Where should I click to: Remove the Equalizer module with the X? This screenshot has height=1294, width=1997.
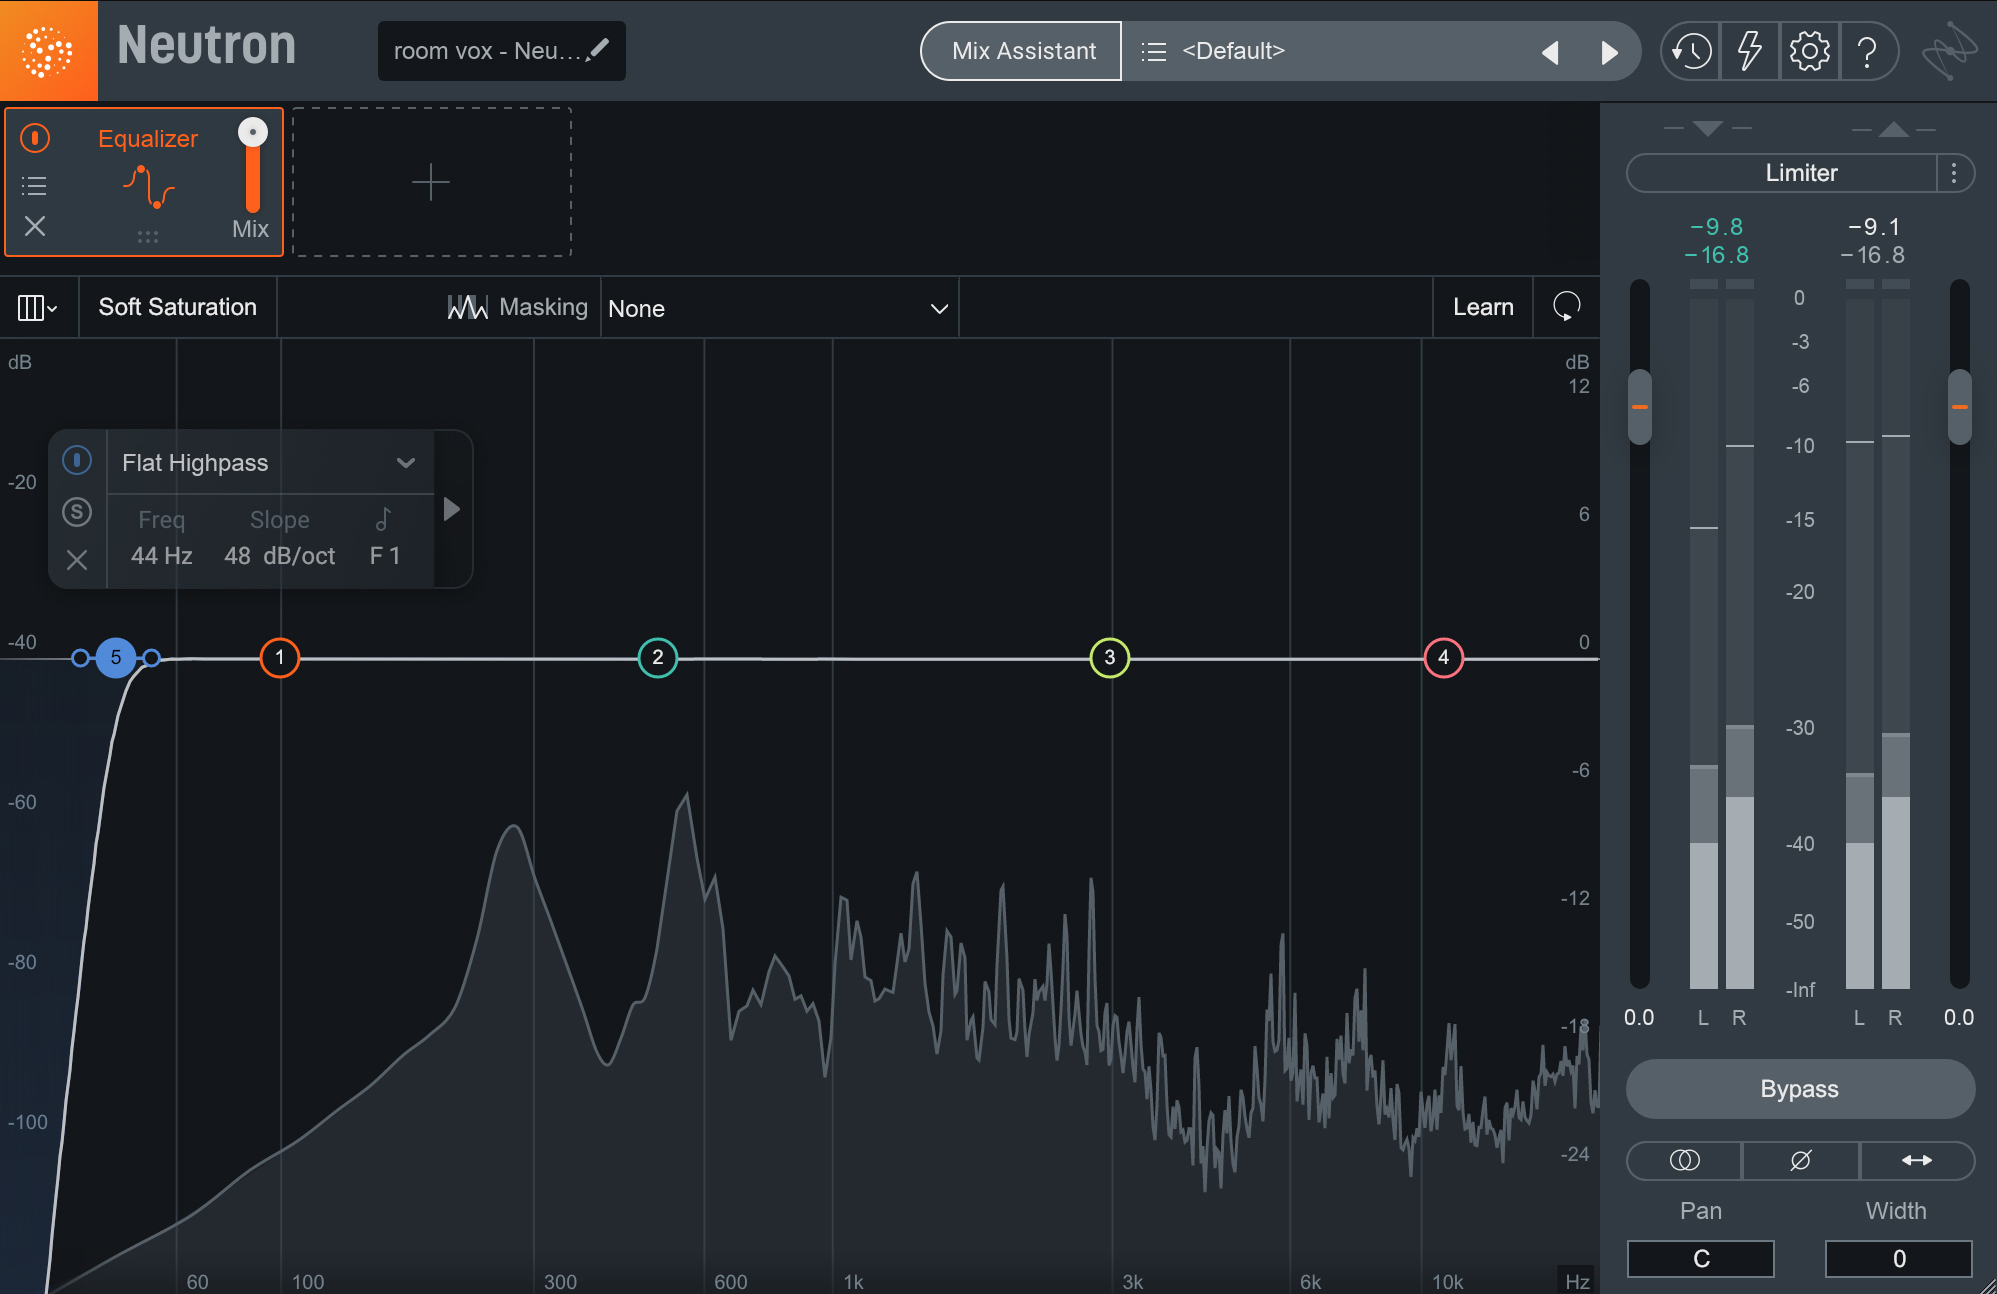[35, 226]
